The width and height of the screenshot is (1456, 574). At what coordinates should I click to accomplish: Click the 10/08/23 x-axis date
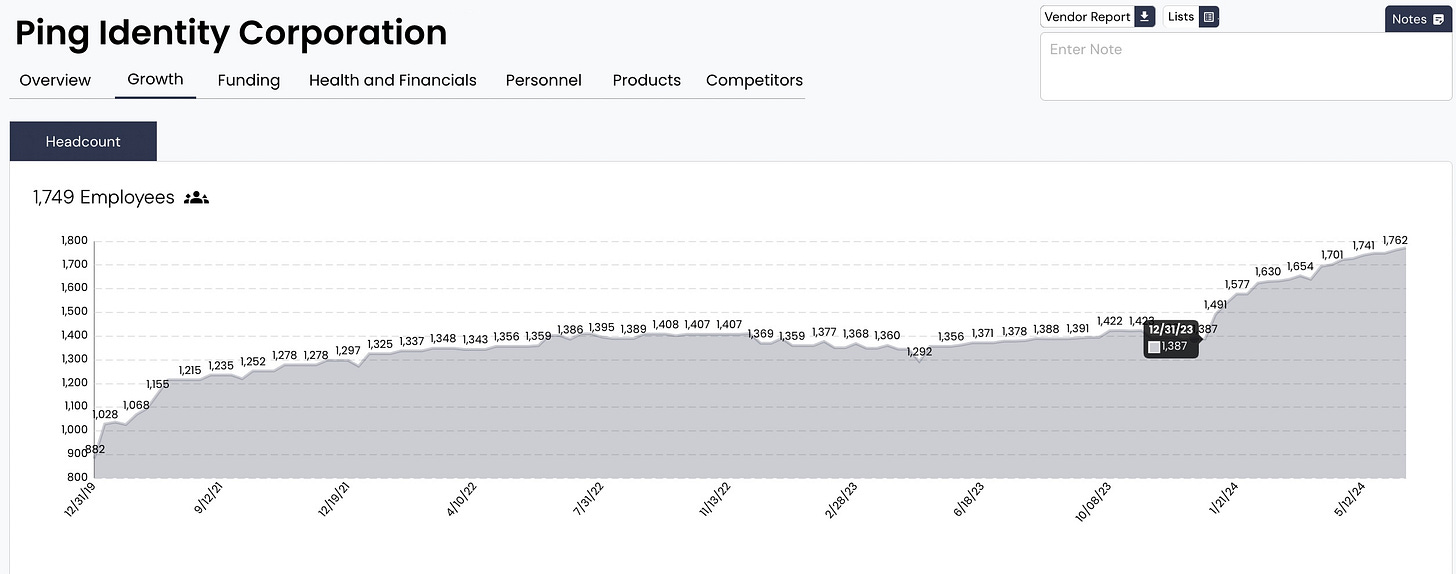point(1093,501)
